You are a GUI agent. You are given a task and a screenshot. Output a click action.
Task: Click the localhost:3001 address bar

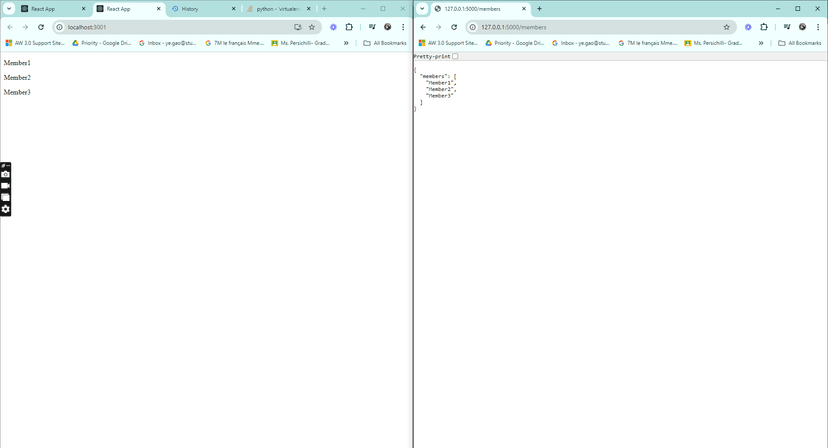coord(180,27)
